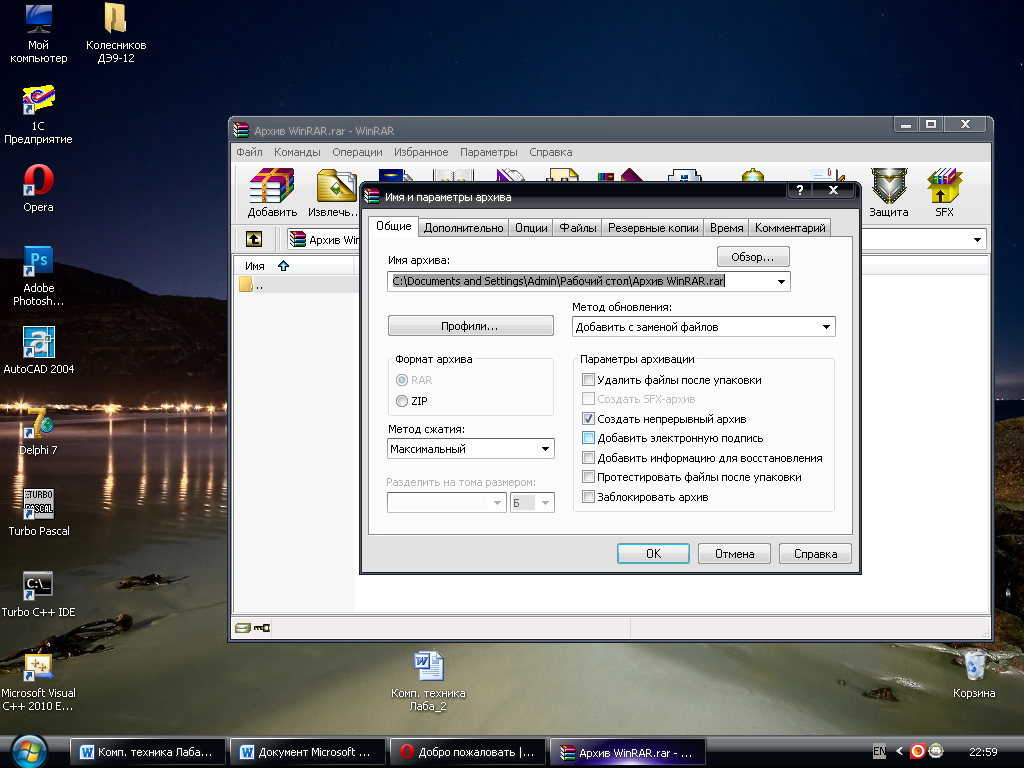The height and width of the screenshot is (768, 1024).
Task: Select the Turbo C++ IDE desktop icon
Action: [39, 594]
